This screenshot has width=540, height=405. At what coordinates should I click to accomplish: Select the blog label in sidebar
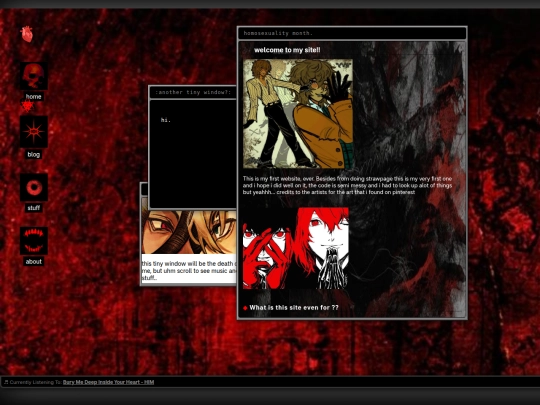[34, 155]
